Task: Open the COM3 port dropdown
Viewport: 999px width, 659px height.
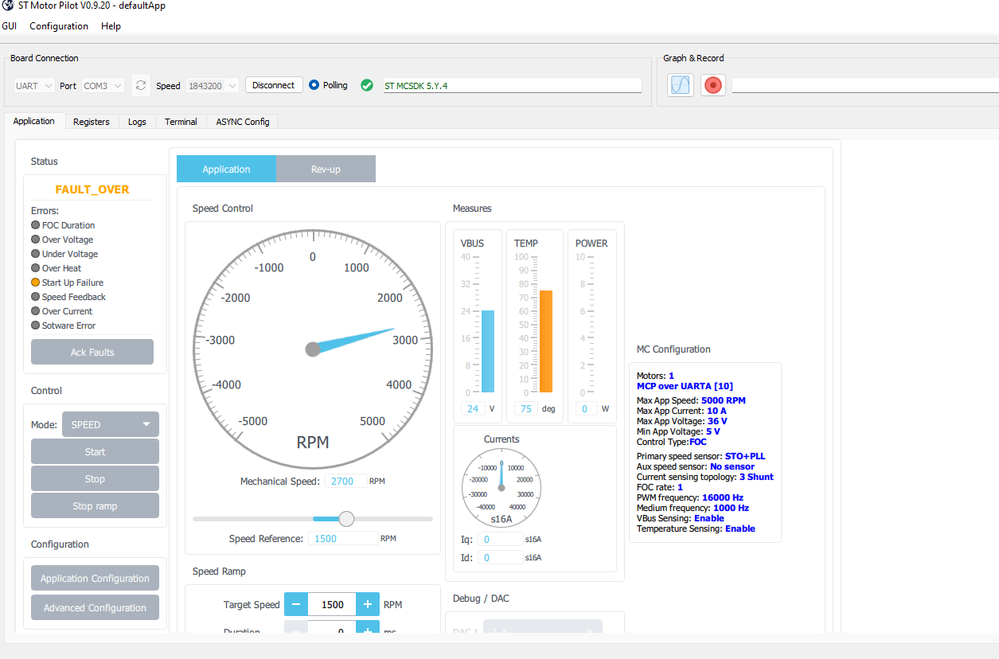Action: click(103, 85)
